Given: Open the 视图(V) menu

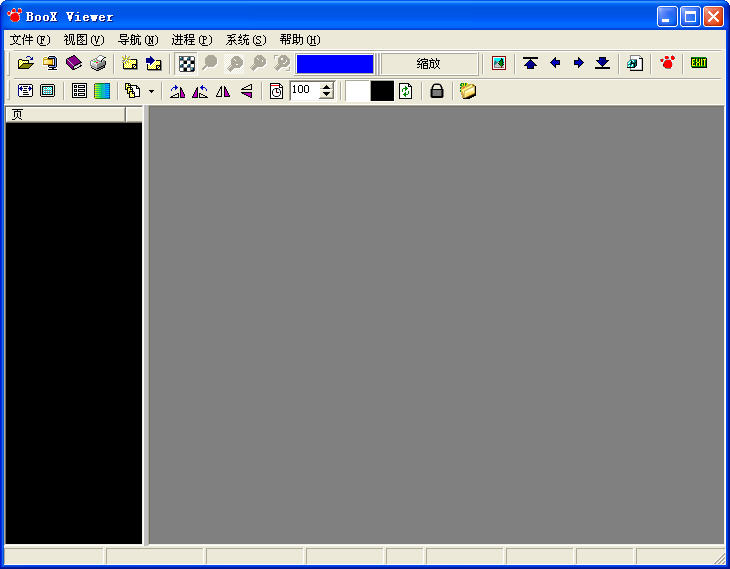Looking at the screenshot, I should [84, 40].
